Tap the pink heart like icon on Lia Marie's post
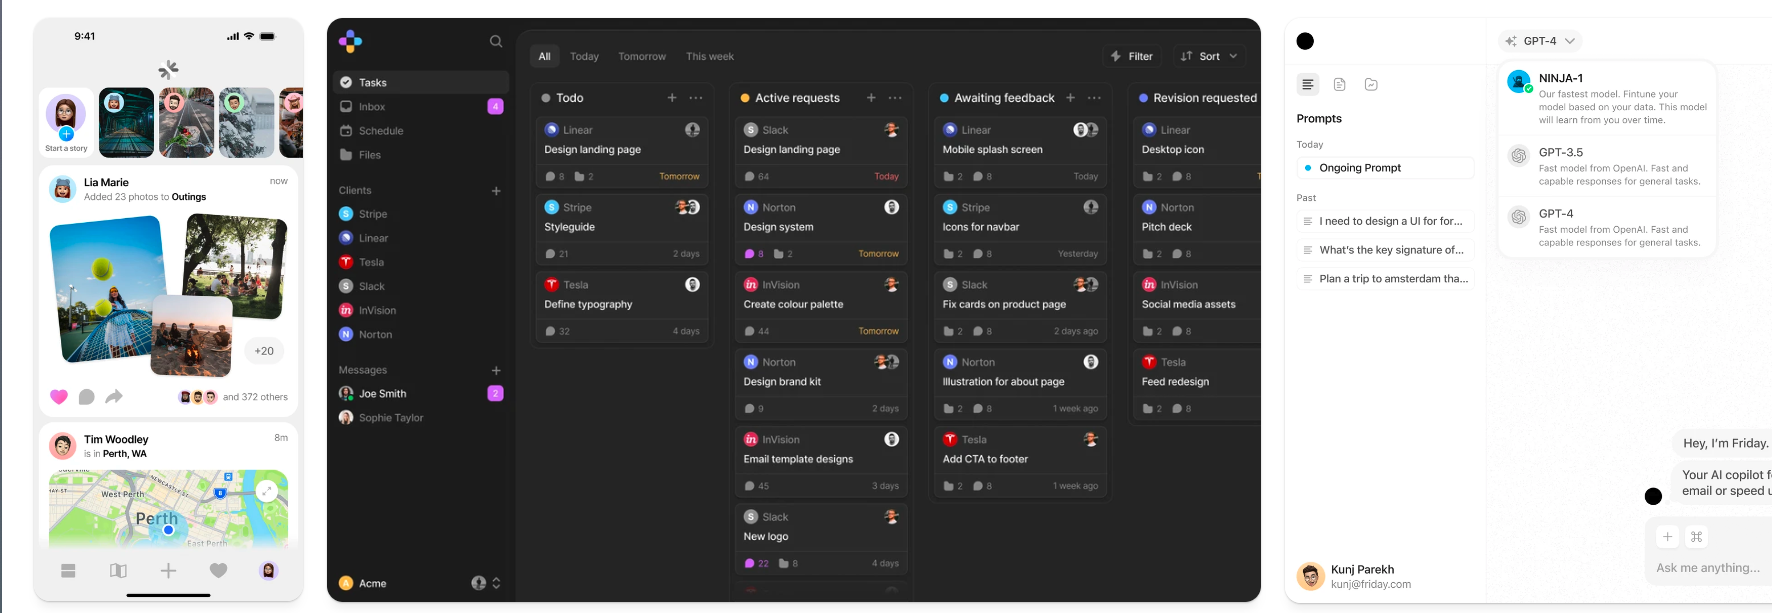 click(59, 397)
